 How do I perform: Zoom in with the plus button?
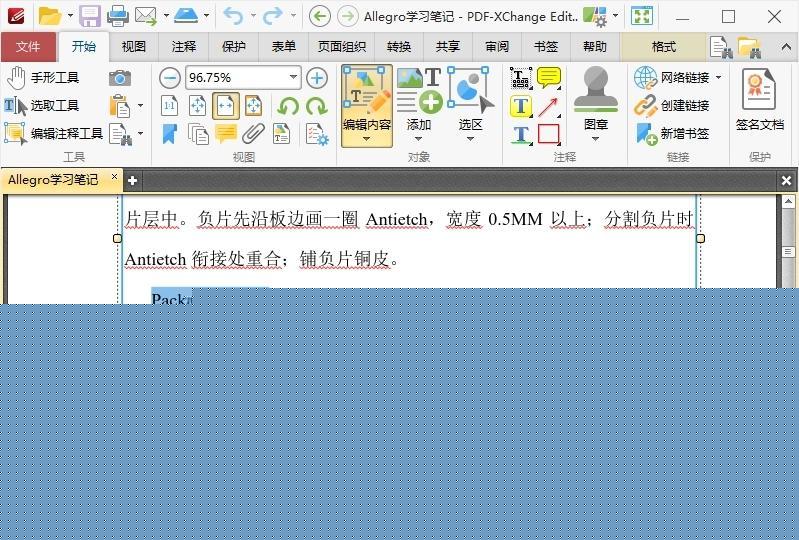[x=317, y=78]
